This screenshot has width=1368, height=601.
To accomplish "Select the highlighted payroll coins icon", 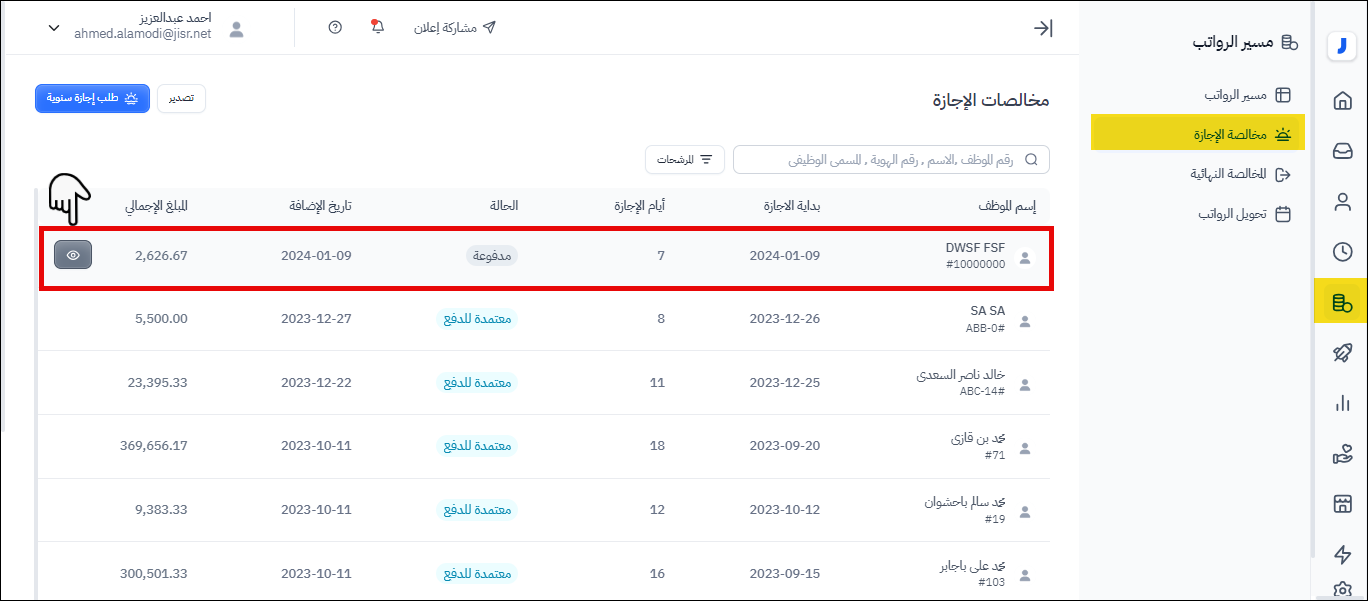I will [1341, 302].
